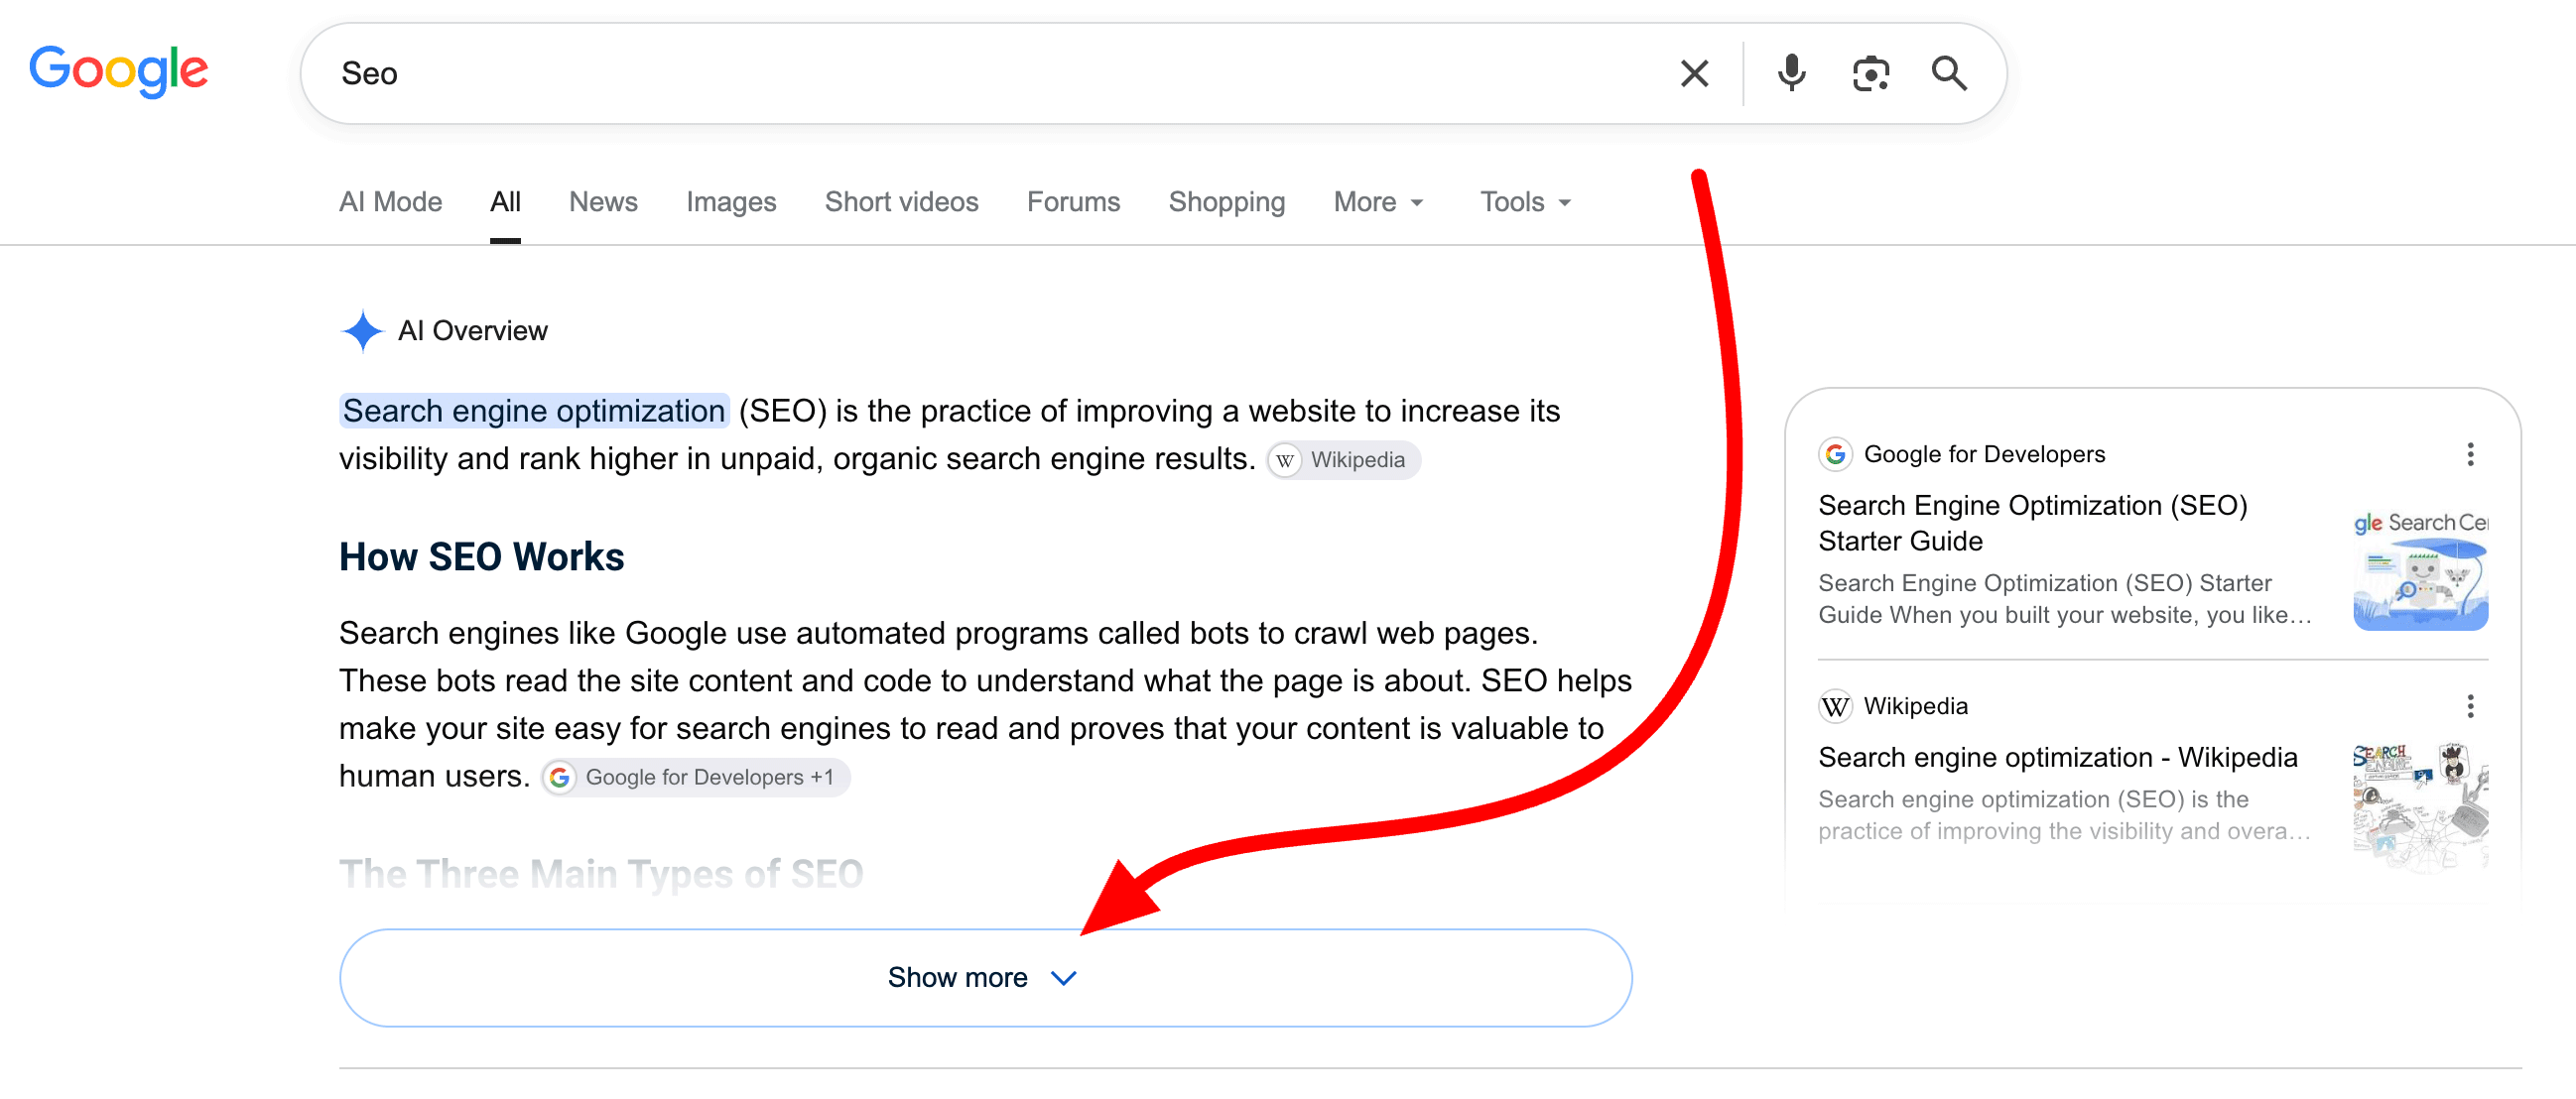
Task: Click the Google logo
Action: pos(119,71)
